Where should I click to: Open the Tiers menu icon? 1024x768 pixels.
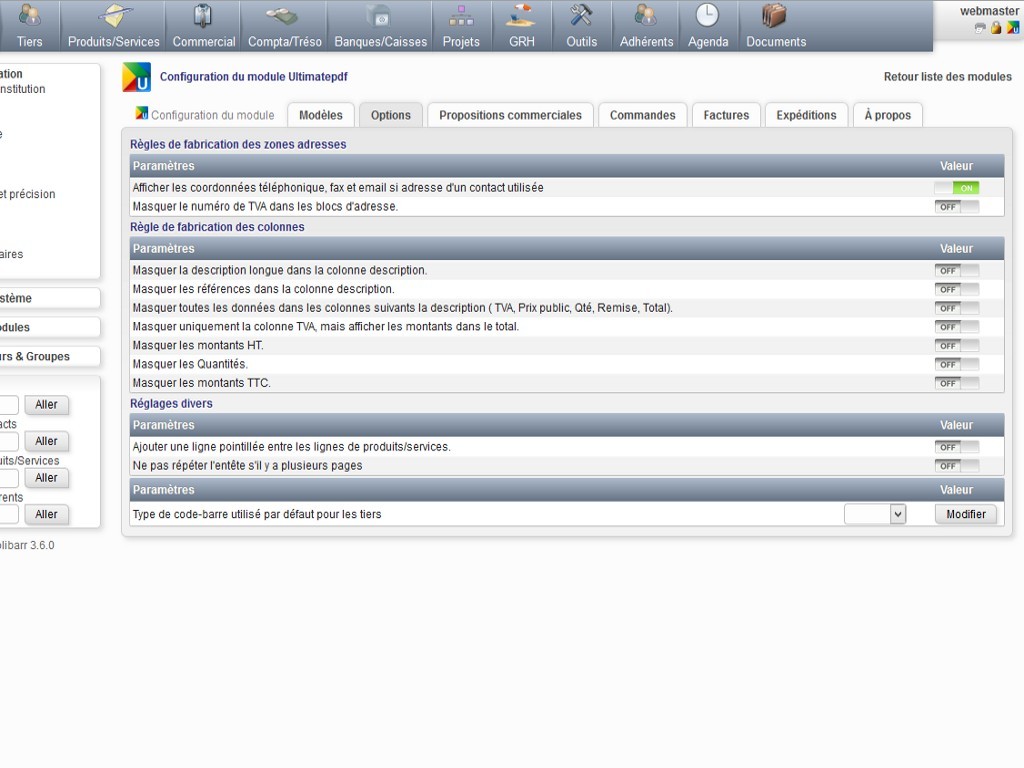point(29,16)
